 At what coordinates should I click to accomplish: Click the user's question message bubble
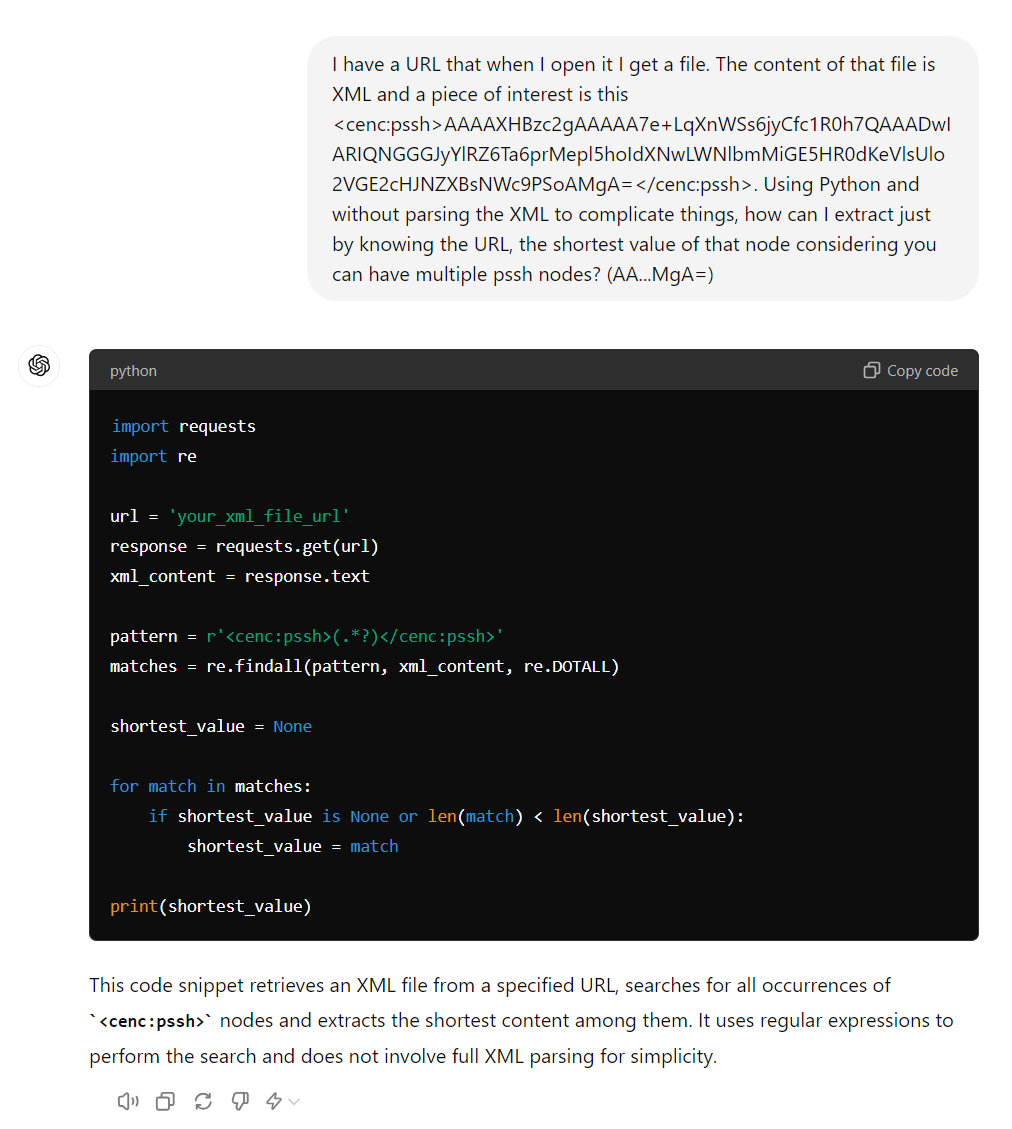click(642, 168)
